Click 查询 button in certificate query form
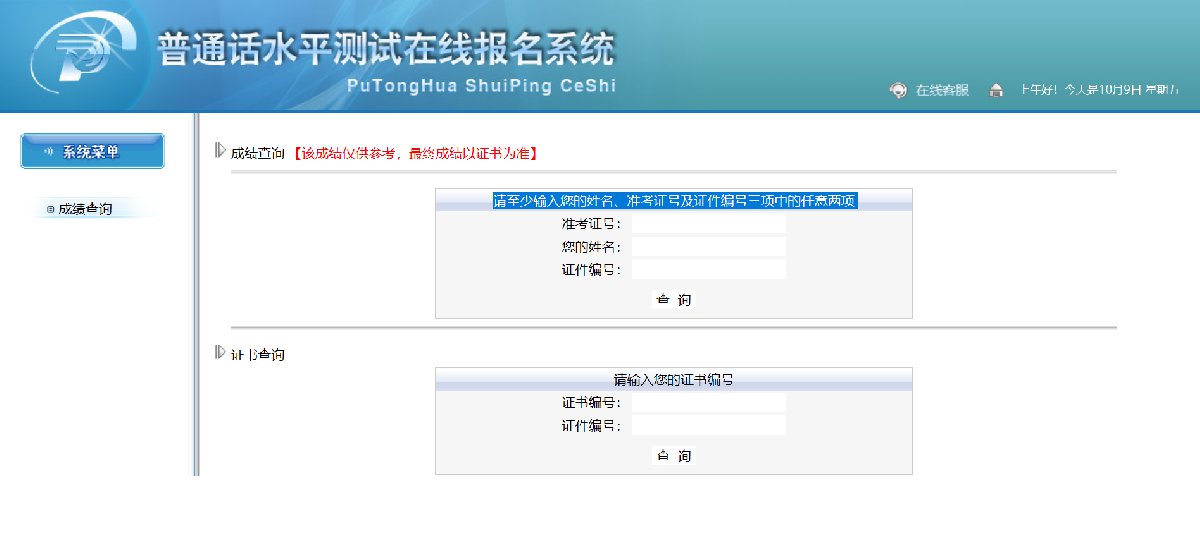Image resolution: width=1200 pixels, height=541 pixels. (674, 456)
